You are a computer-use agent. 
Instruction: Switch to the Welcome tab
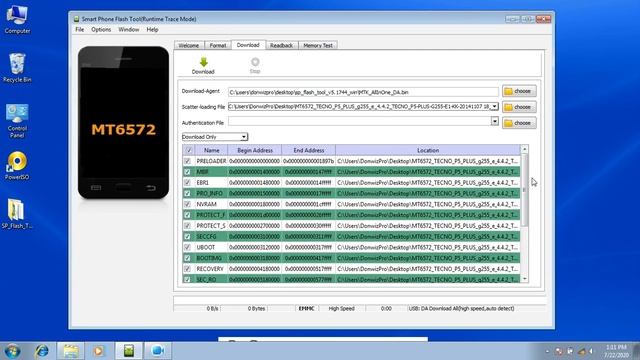click(x=189, y=45)
